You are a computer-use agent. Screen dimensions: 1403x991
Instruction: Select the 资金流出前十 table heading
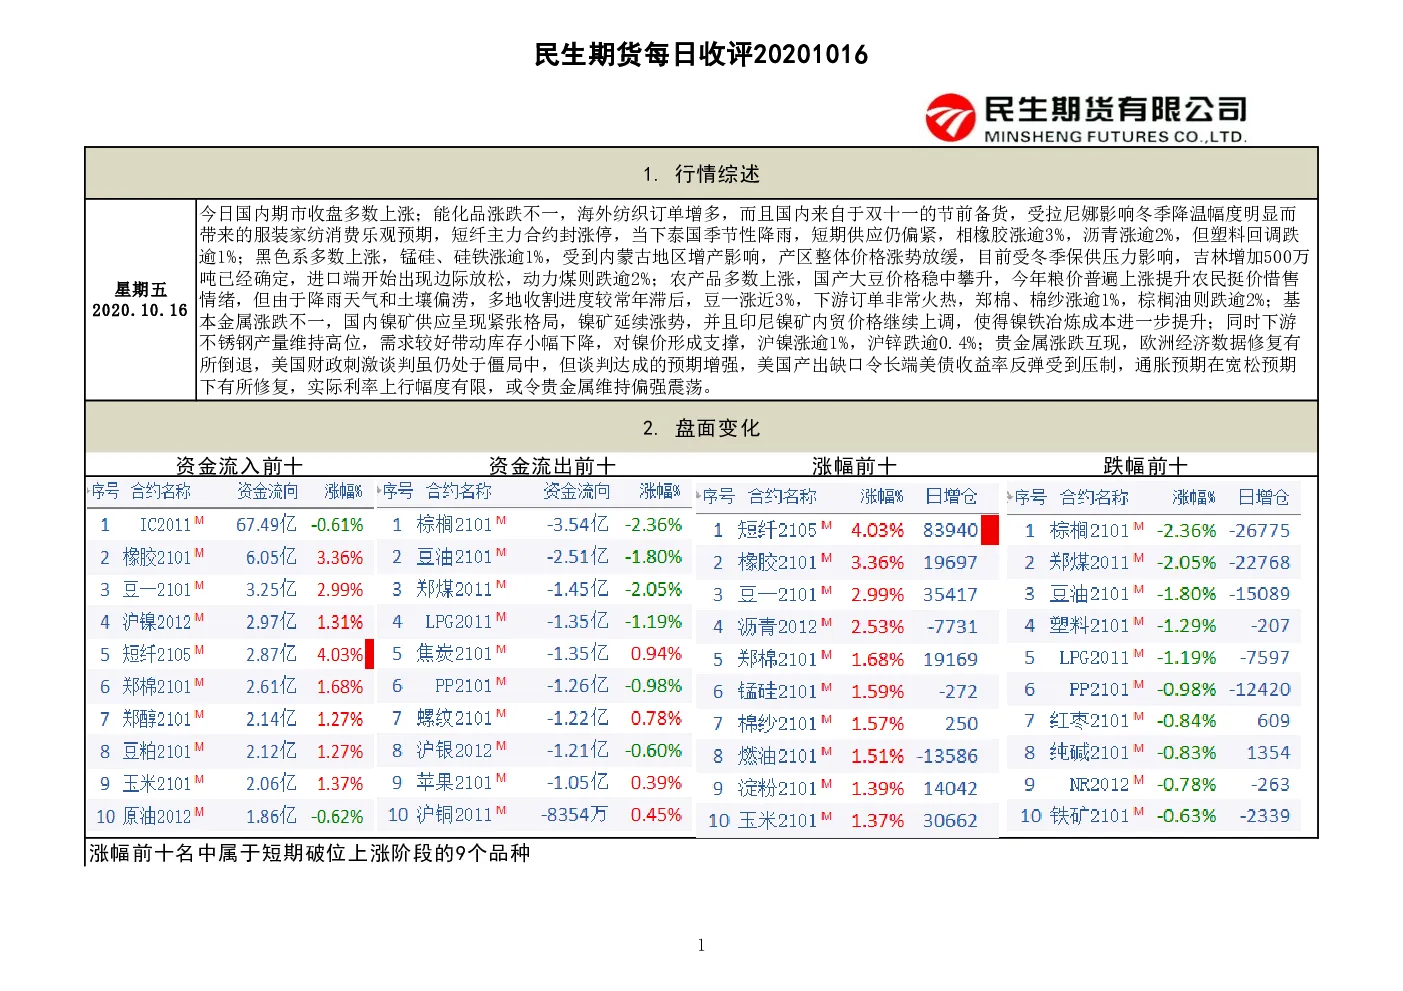click(552, 466)
